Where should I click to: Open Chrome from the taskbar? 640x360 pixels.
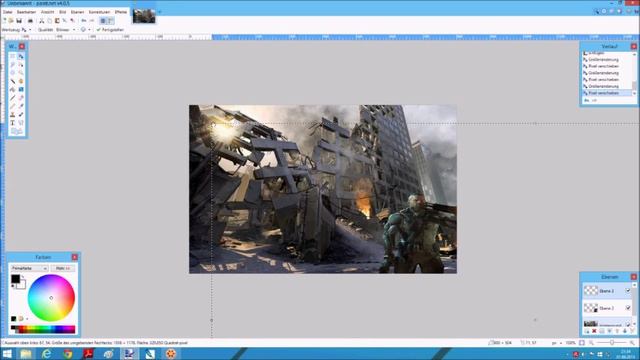(x=68, y=353)
